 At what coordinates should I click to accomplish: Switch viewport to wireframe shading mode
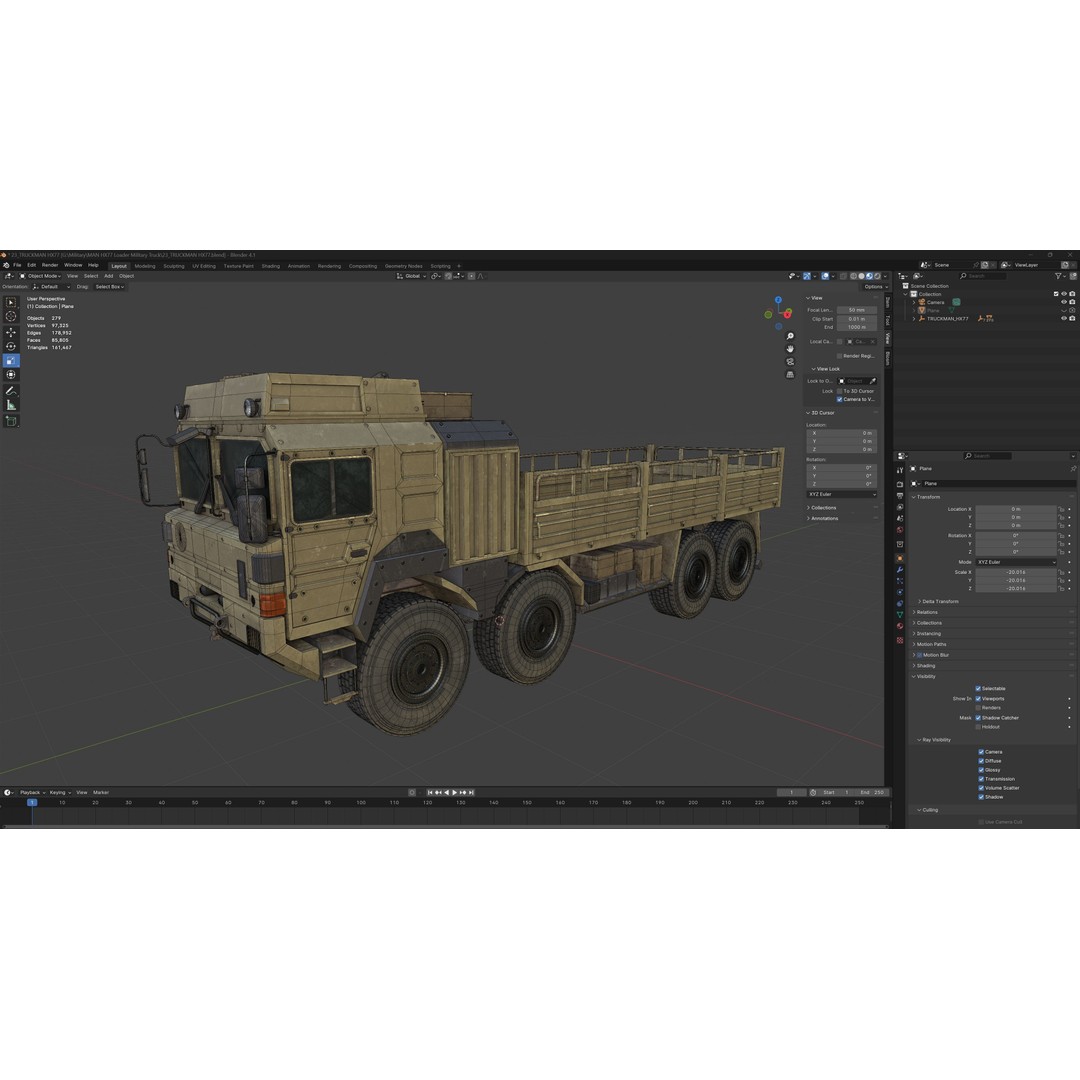click(853, 276)
